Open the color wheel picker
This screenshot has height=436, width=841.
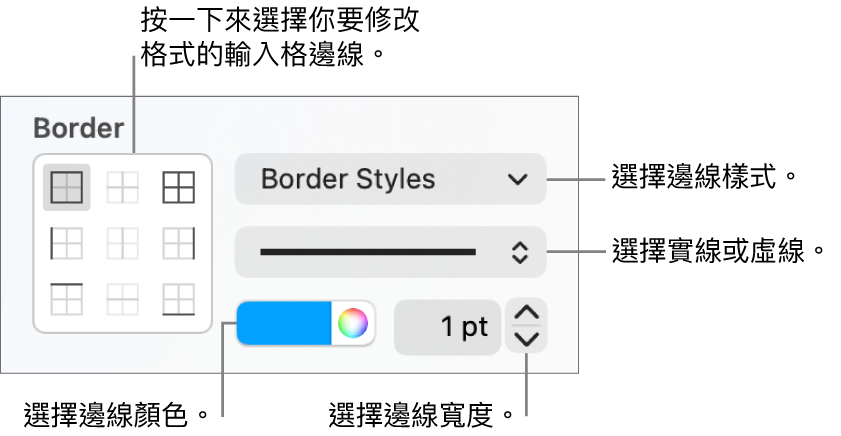pyautogui.click(x=353, y=323)
